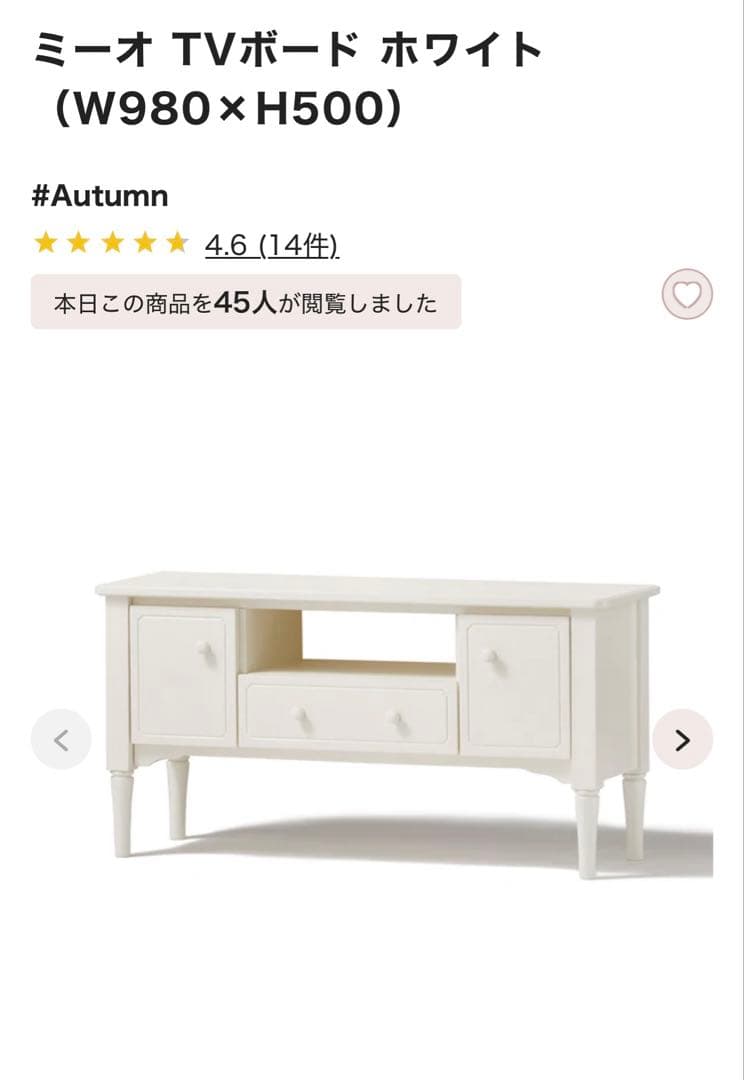This screenshot has height=1080, width=744.
Task: Open the 4.6 rating score link
Action: point(226,245)
